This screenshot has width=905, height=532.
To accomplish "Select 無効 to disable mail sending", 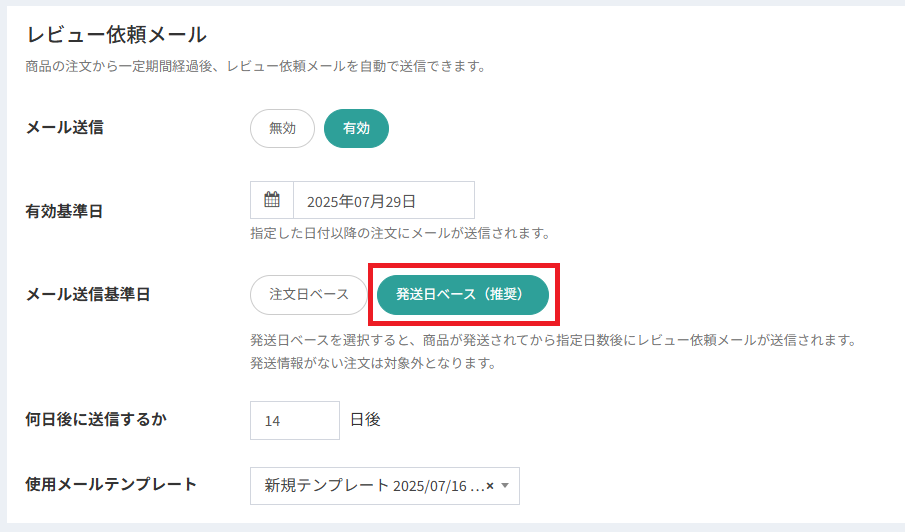I will tap(282, 128).
